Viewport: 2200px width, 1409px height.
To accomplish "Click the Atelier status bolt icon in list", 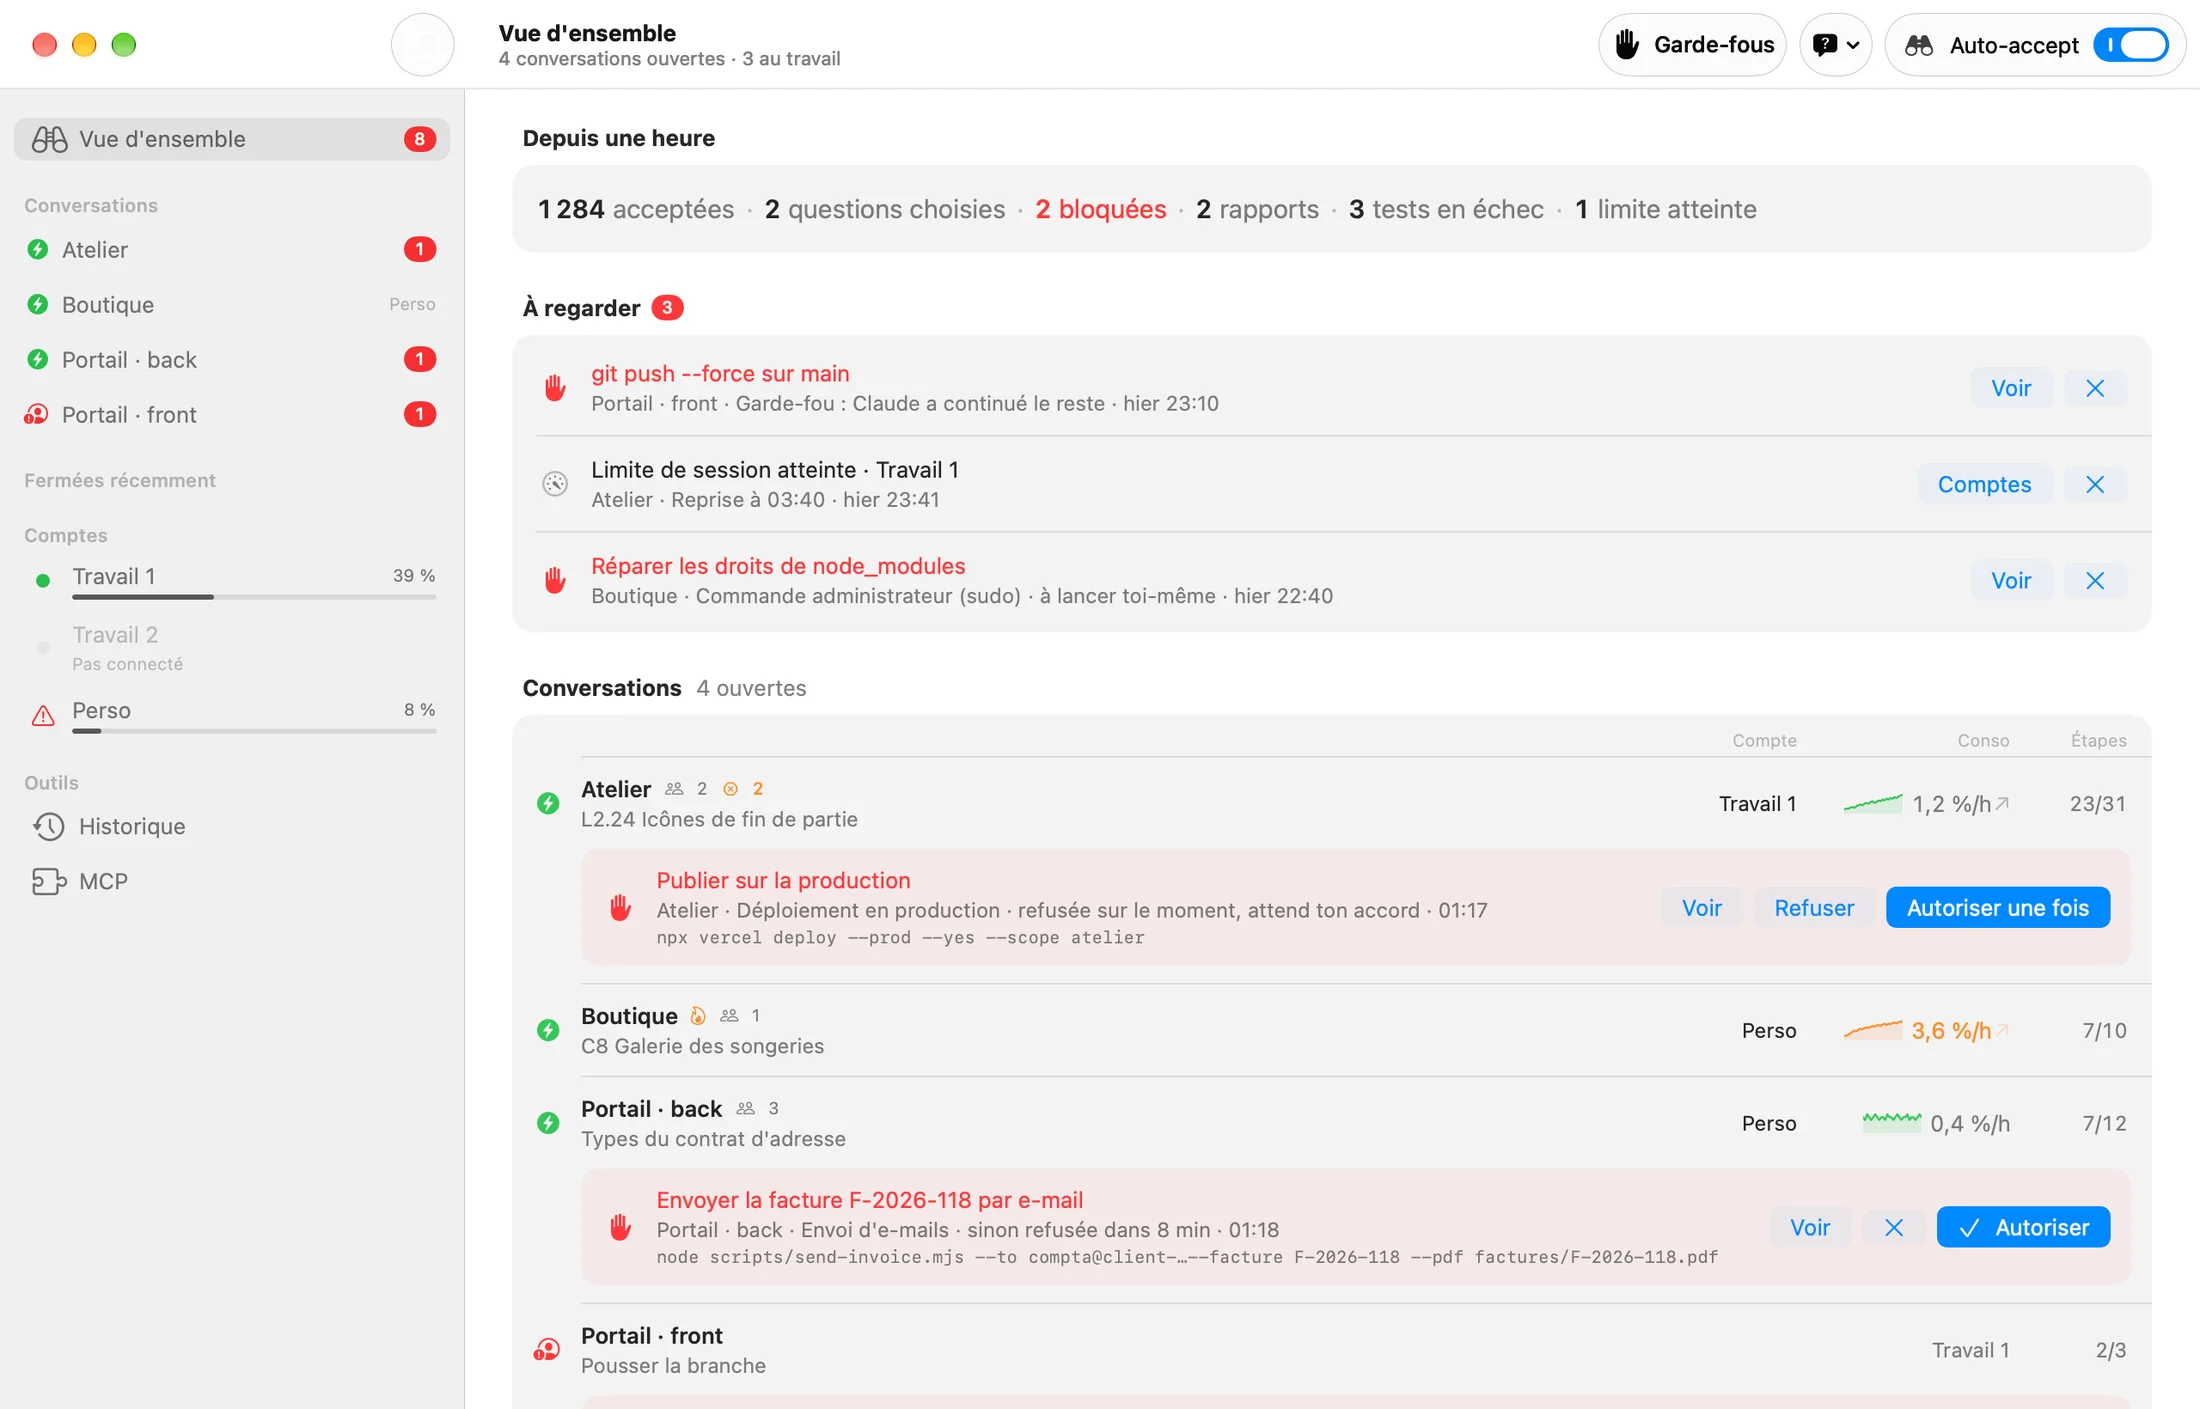I will coord(548,803).
